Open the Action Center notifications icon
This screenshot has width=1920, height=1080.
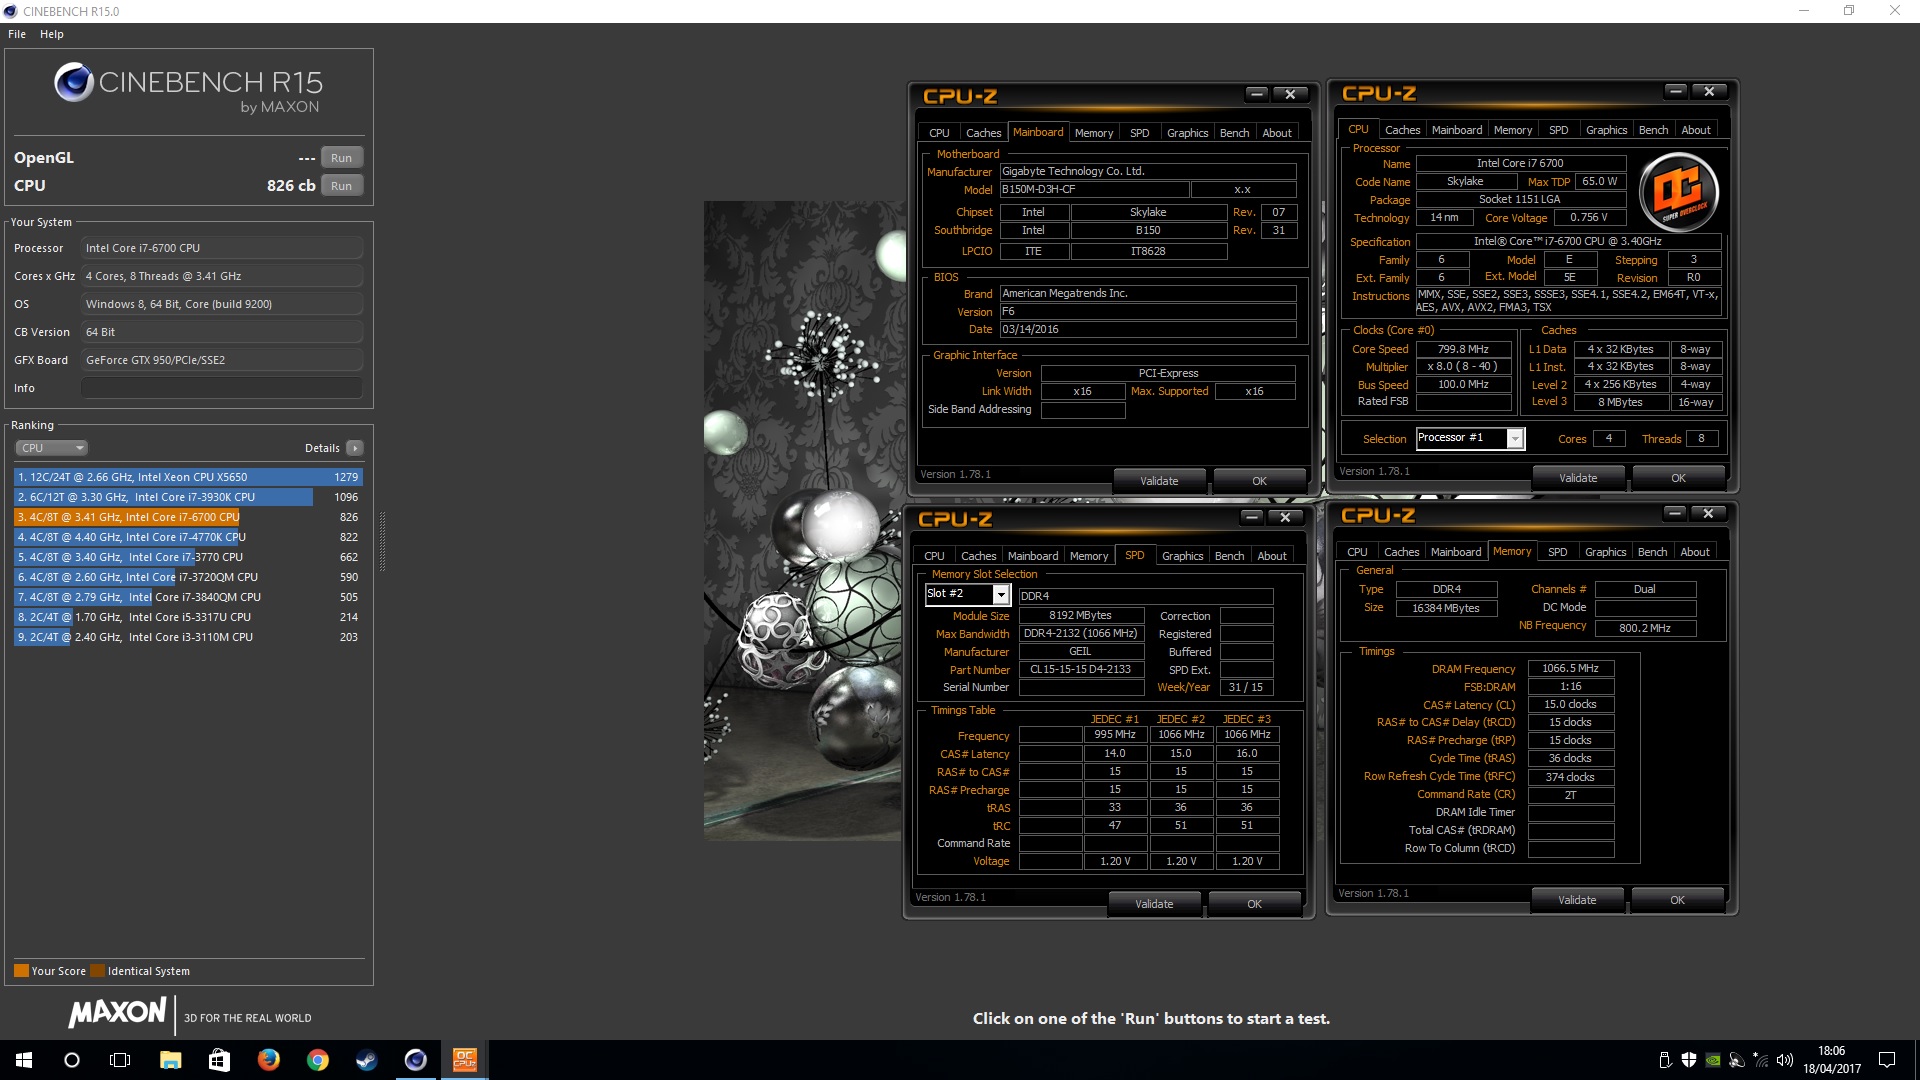pos(1887,1060)
